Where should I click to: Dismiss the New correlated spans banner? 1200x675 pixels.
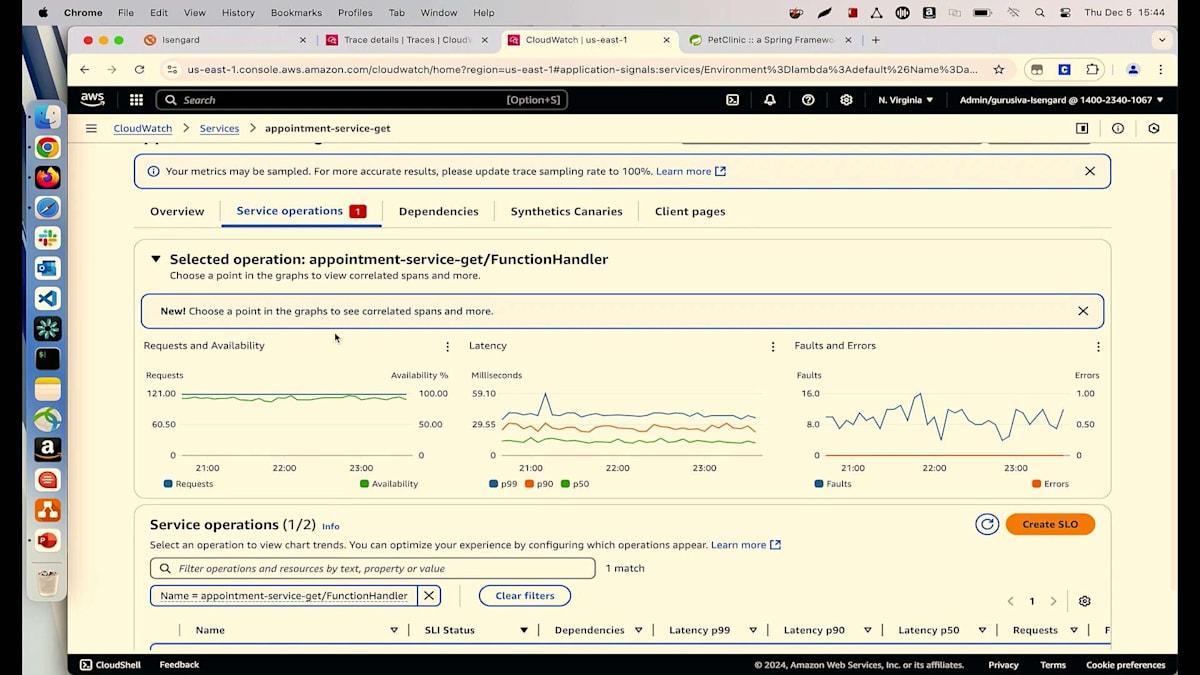tap(1083, 311)
